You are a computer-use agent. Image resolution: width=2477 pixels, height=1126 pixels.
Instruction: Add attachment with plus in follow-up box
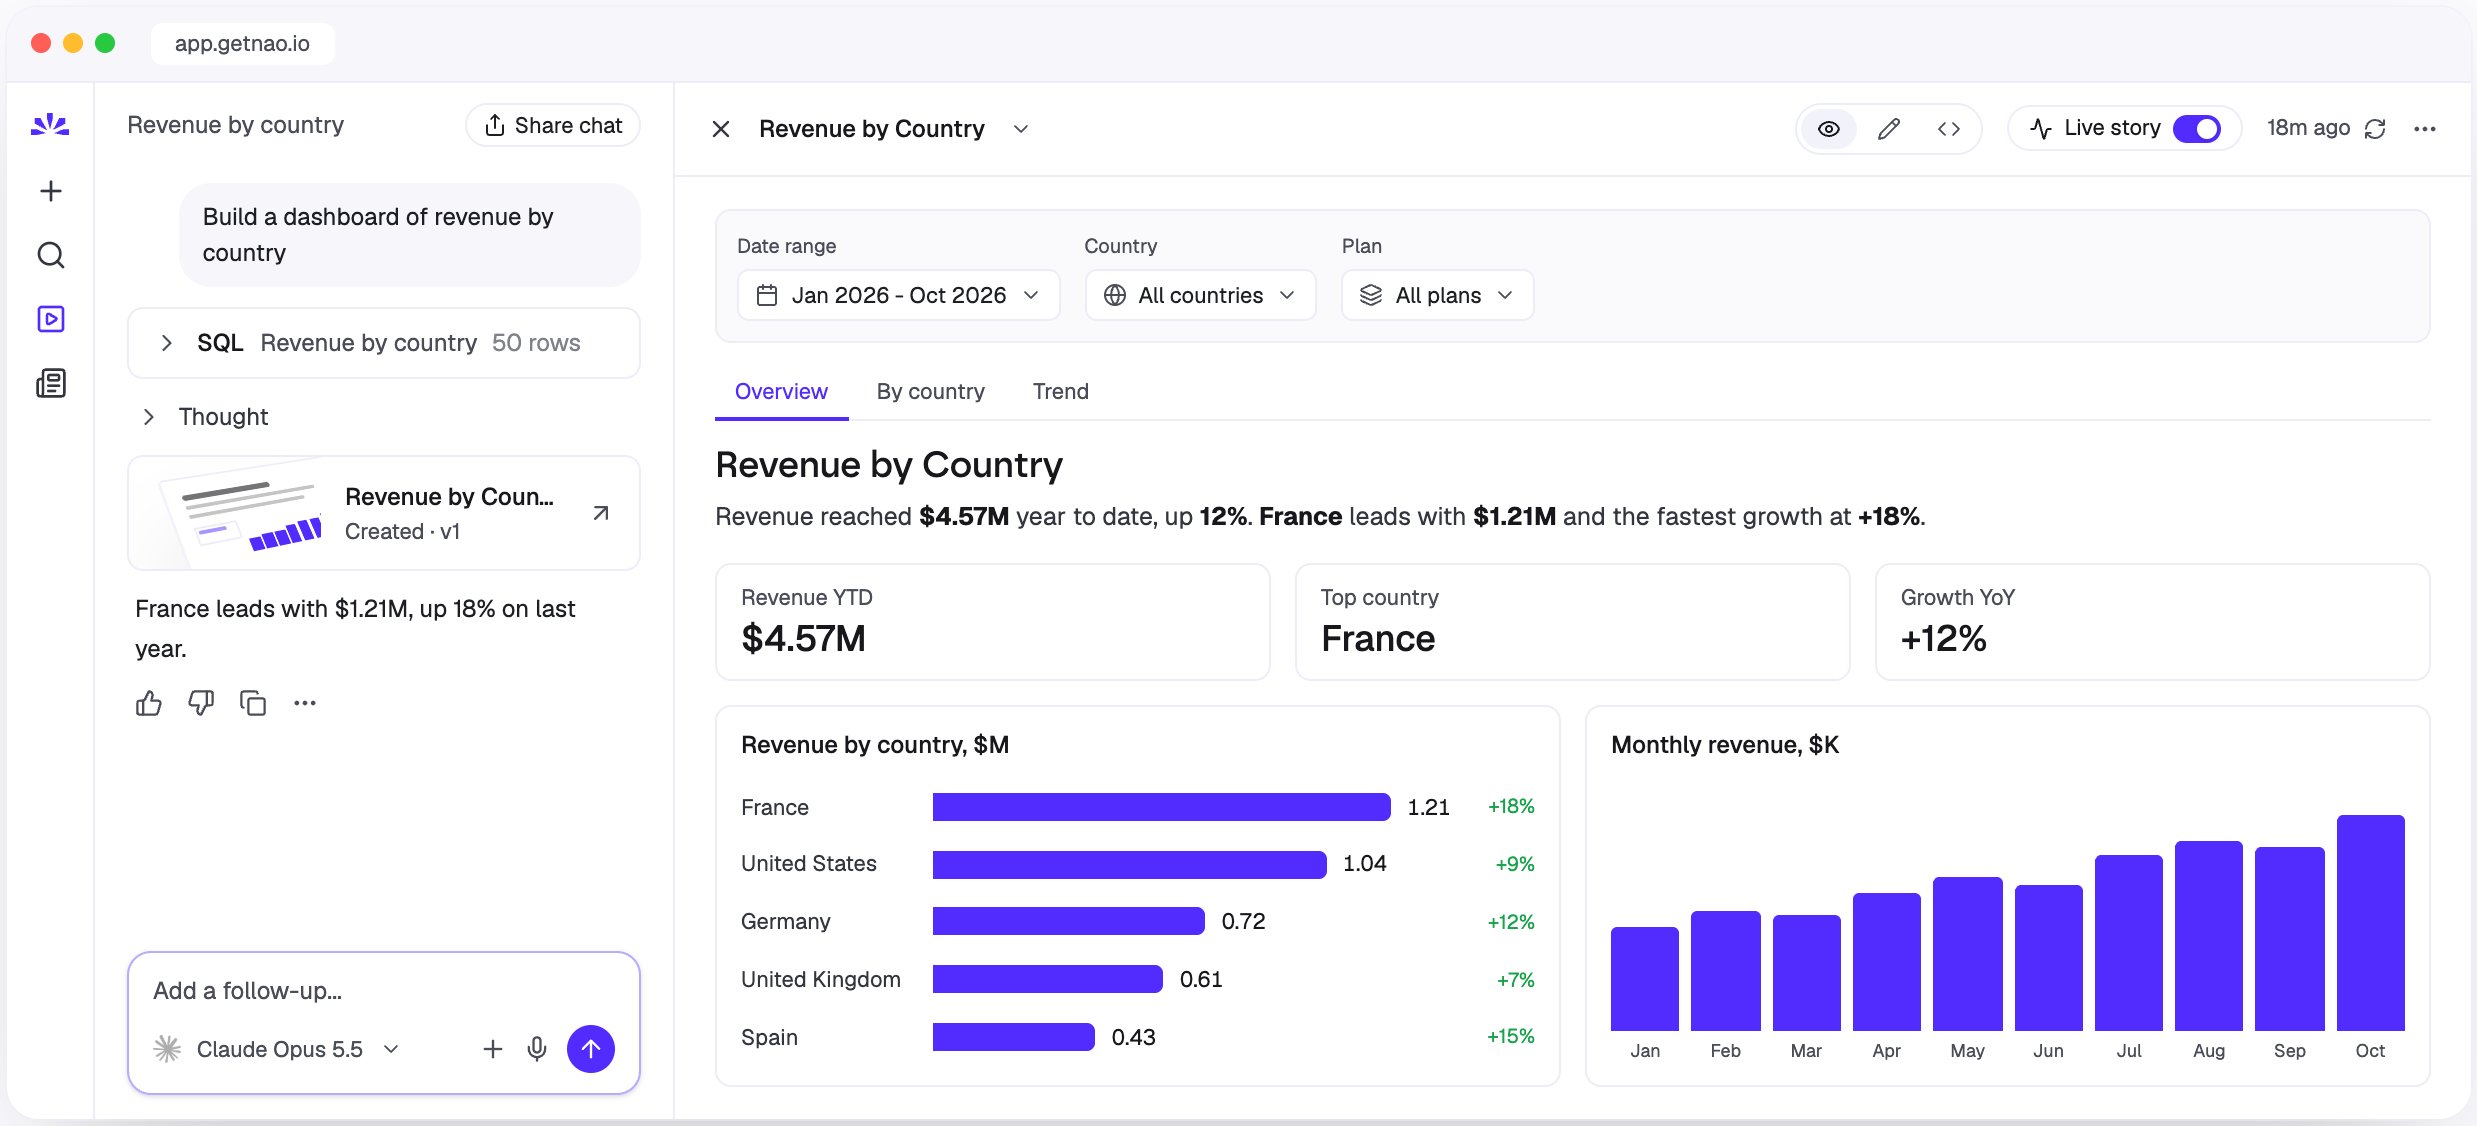click(493, 1049)
